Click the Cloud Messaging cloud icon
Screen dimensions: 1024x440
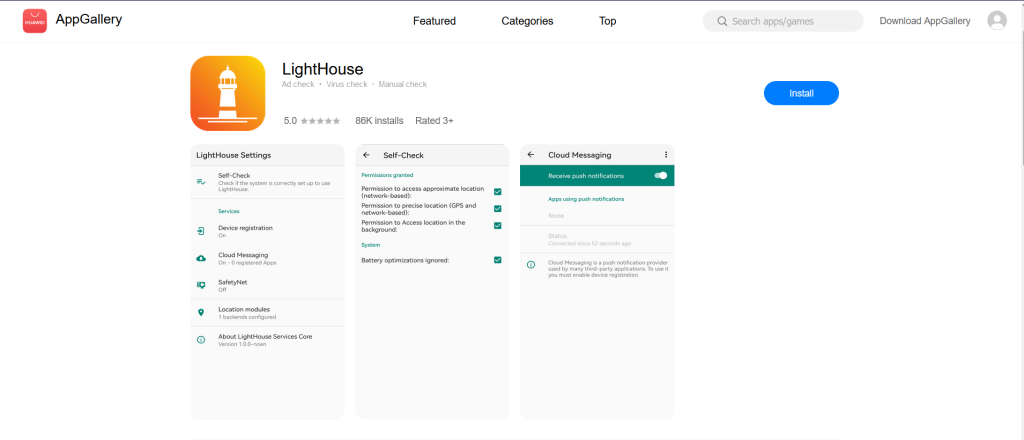[201, 259]
